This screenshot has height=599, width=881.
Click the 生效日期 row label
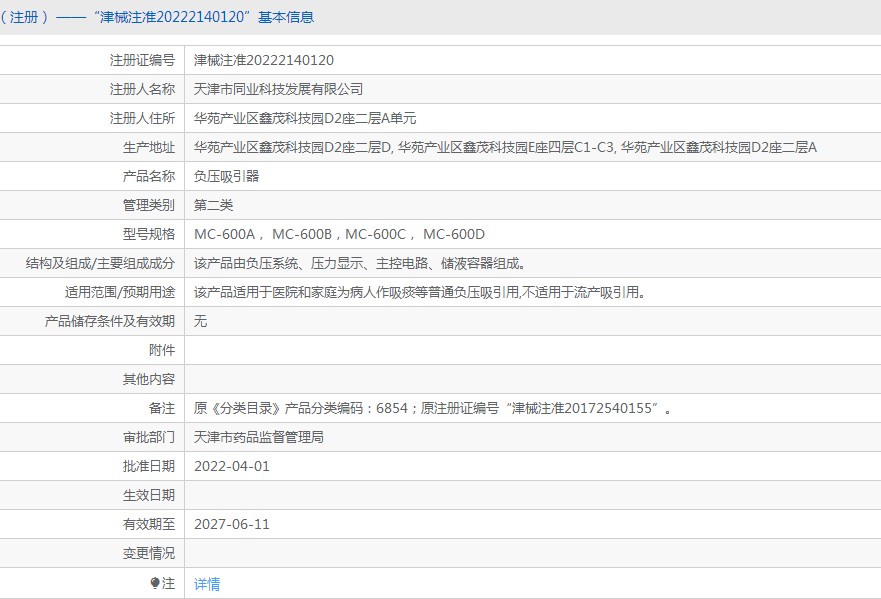(149, 496)
